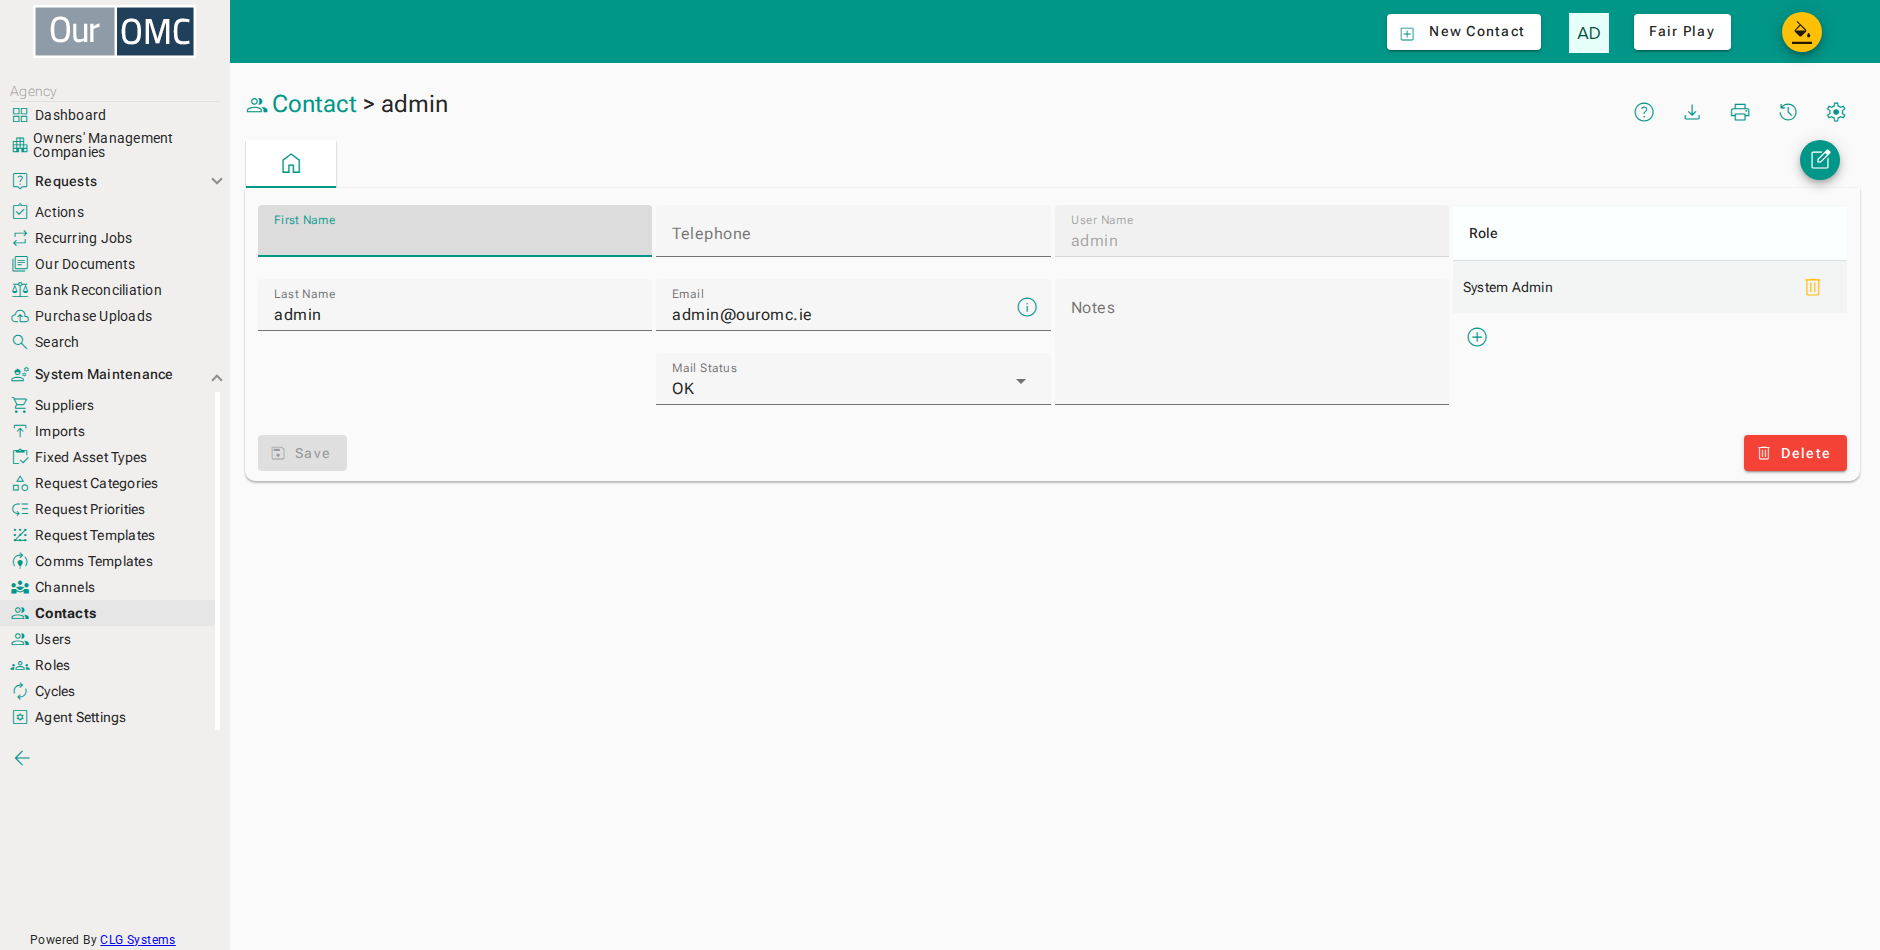Click the System Admin role row
Viewport: 1880px width, 950px height.
[1650, 287]
